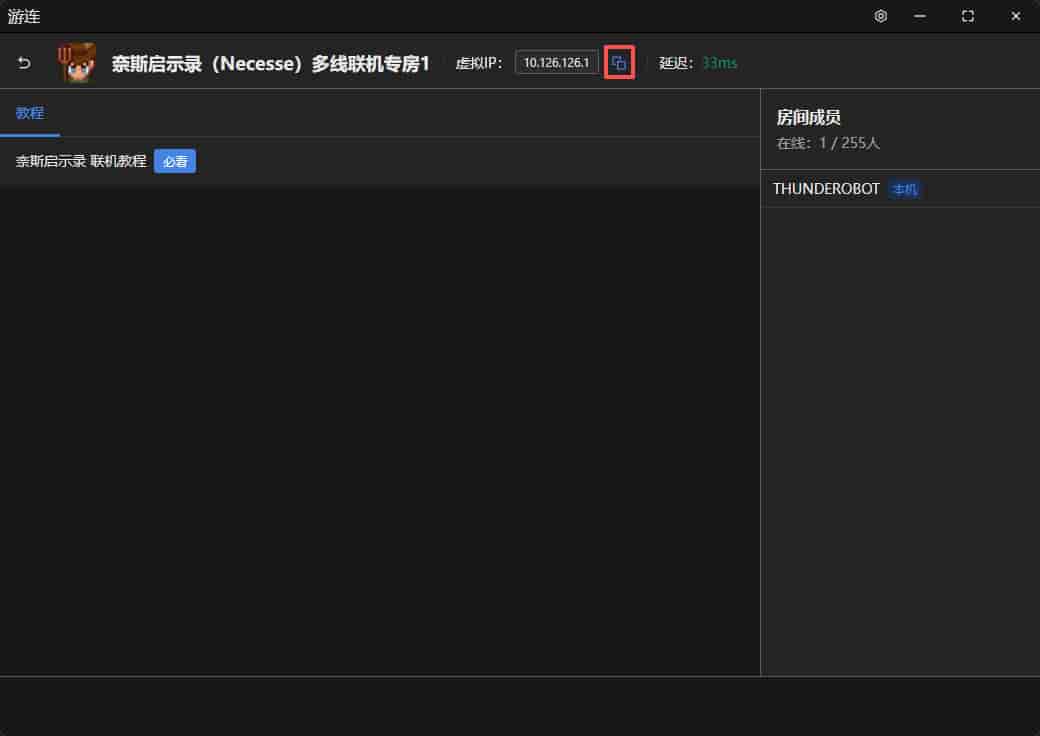Switch to the 教程 tab
Screen dimensions: 1040x736
(x=30, y=113)
